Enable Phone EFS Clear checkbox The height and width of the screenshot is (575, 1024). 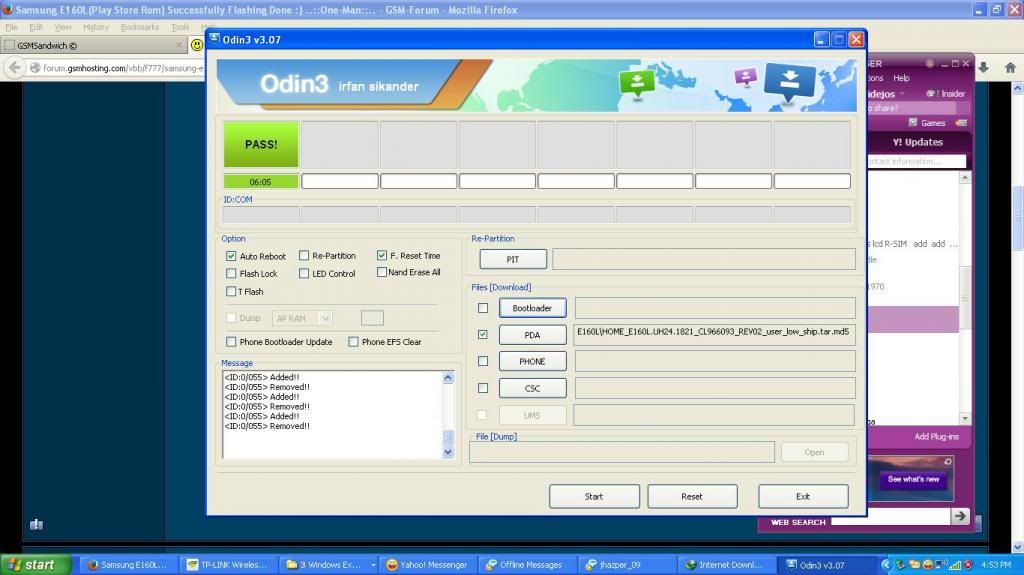click(x=353, y=342)
